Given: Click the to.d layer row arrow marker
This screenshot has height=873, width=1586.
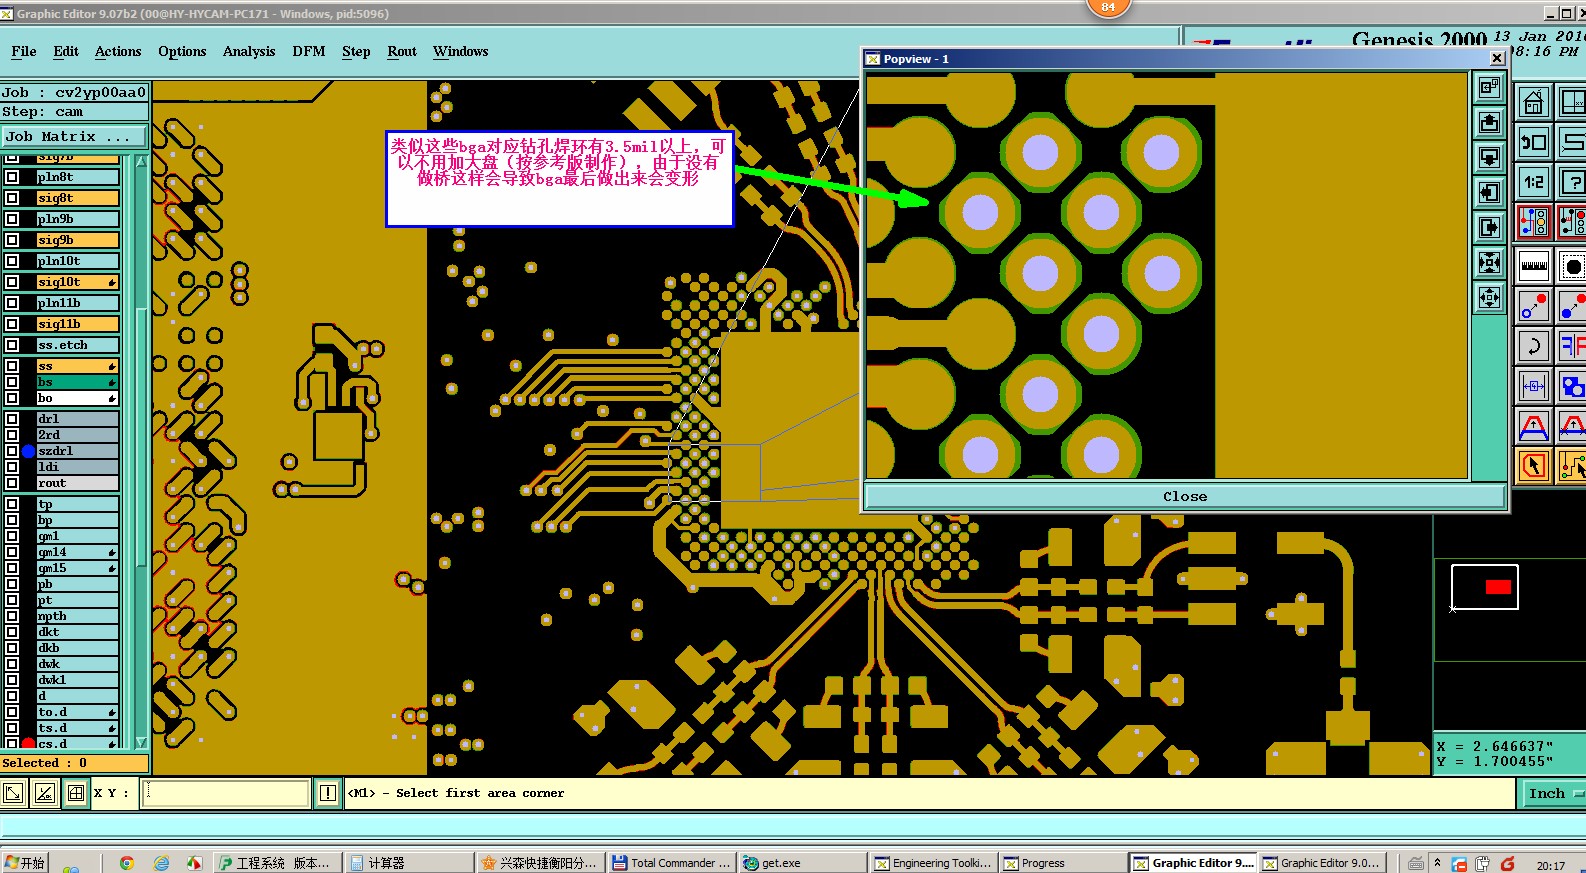Looking at the screenshot, I should 112,712.
